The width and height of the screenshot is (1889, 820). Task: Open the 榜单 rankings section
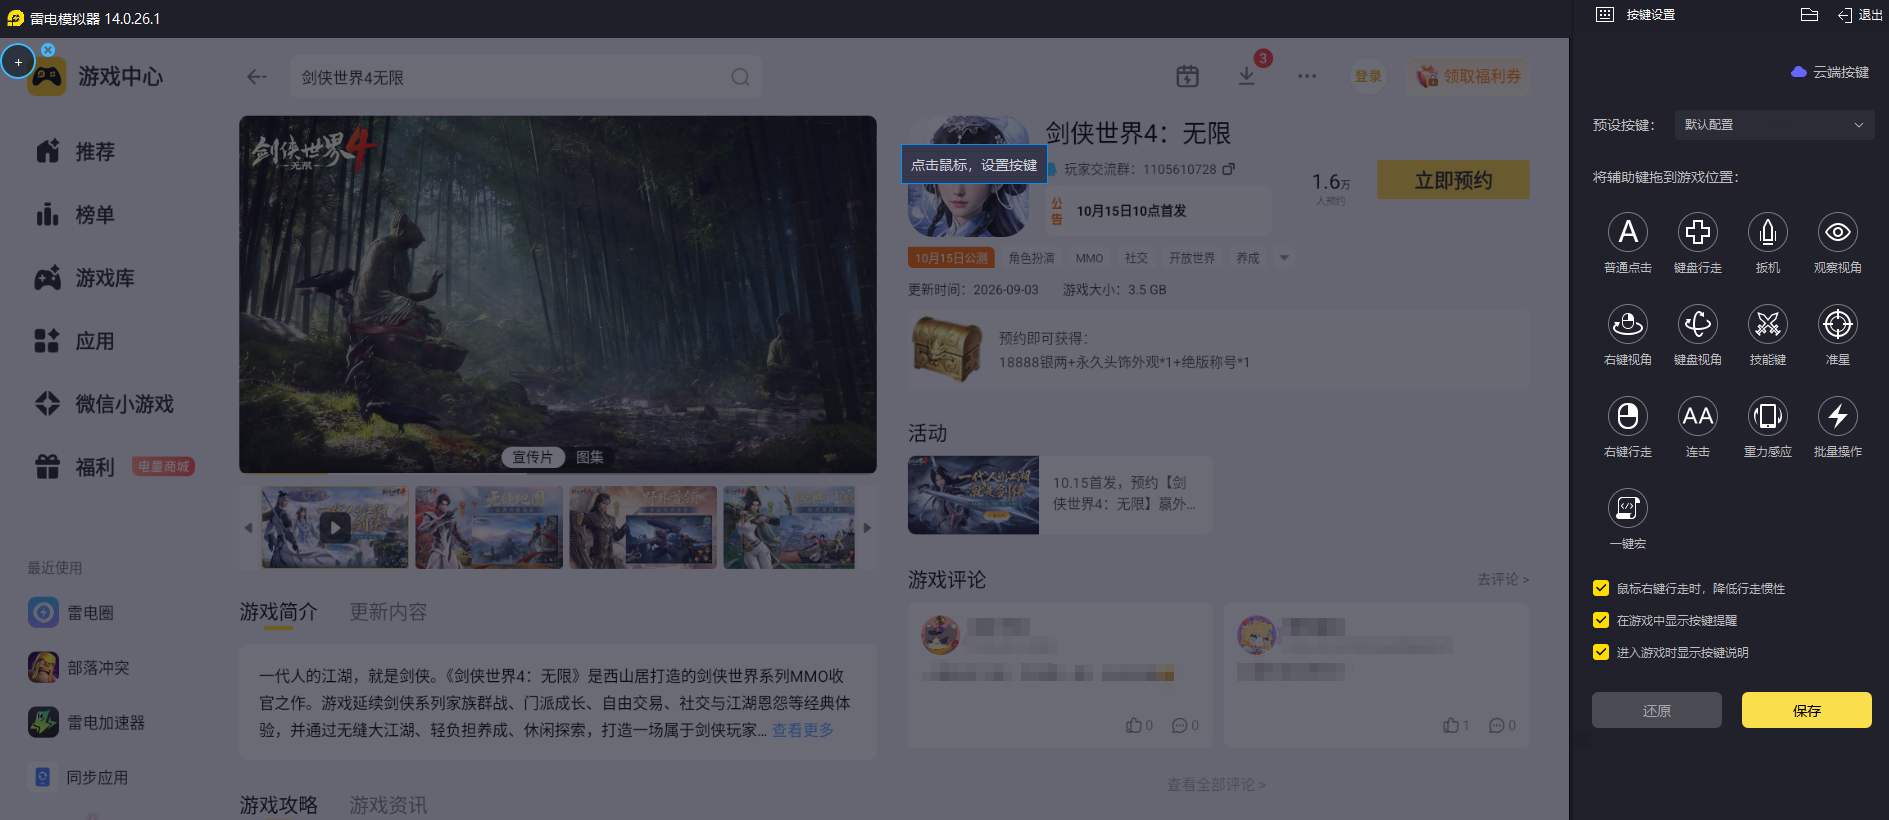75,214
